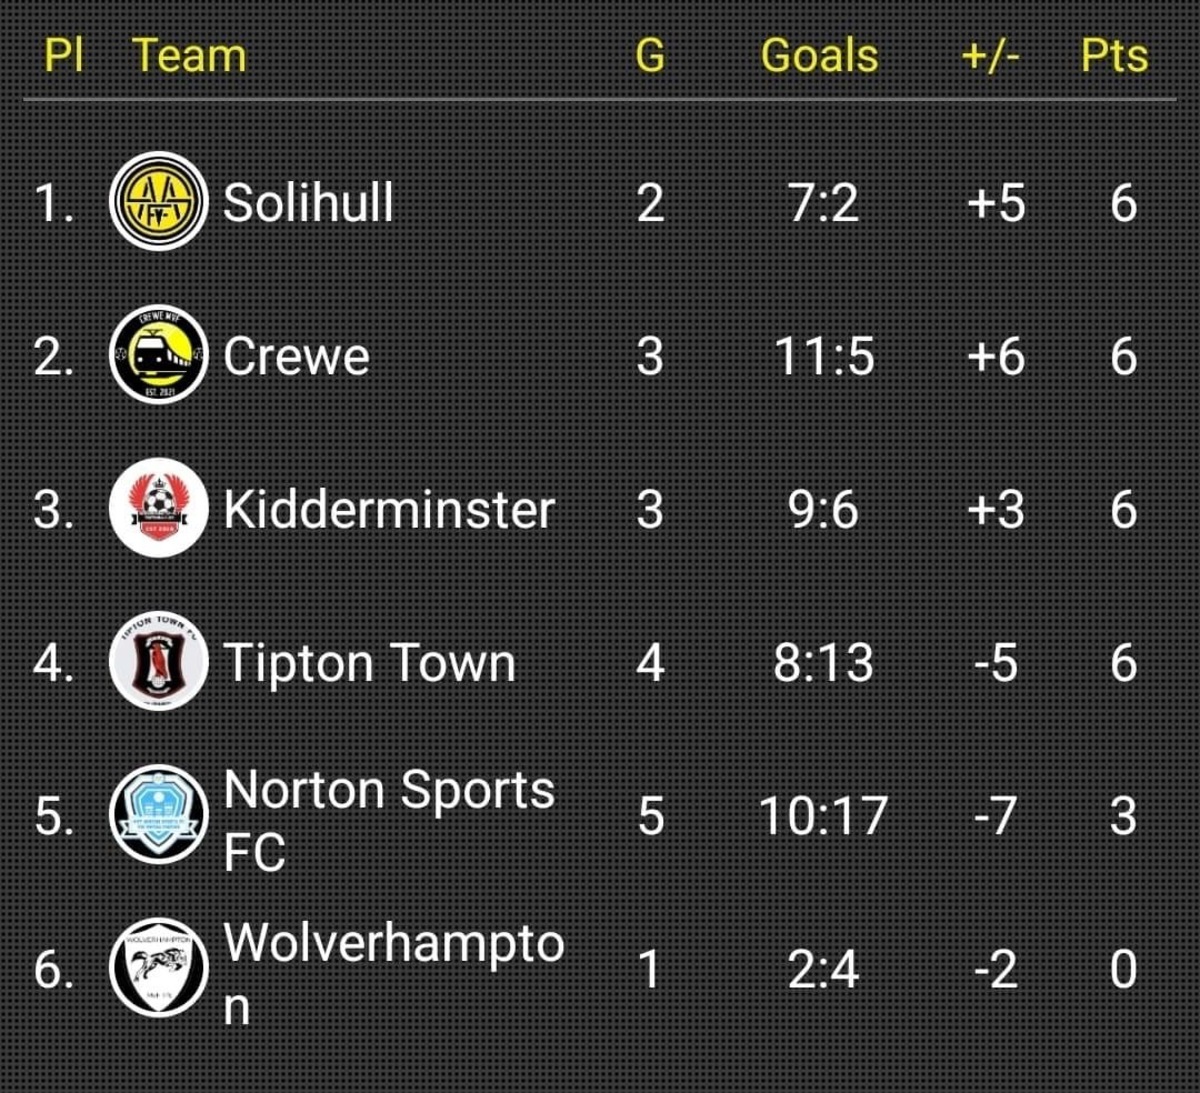Viewport: 1200px width, 1093px height.
Task: Click the Solihull team name
Action: (308, 202)
